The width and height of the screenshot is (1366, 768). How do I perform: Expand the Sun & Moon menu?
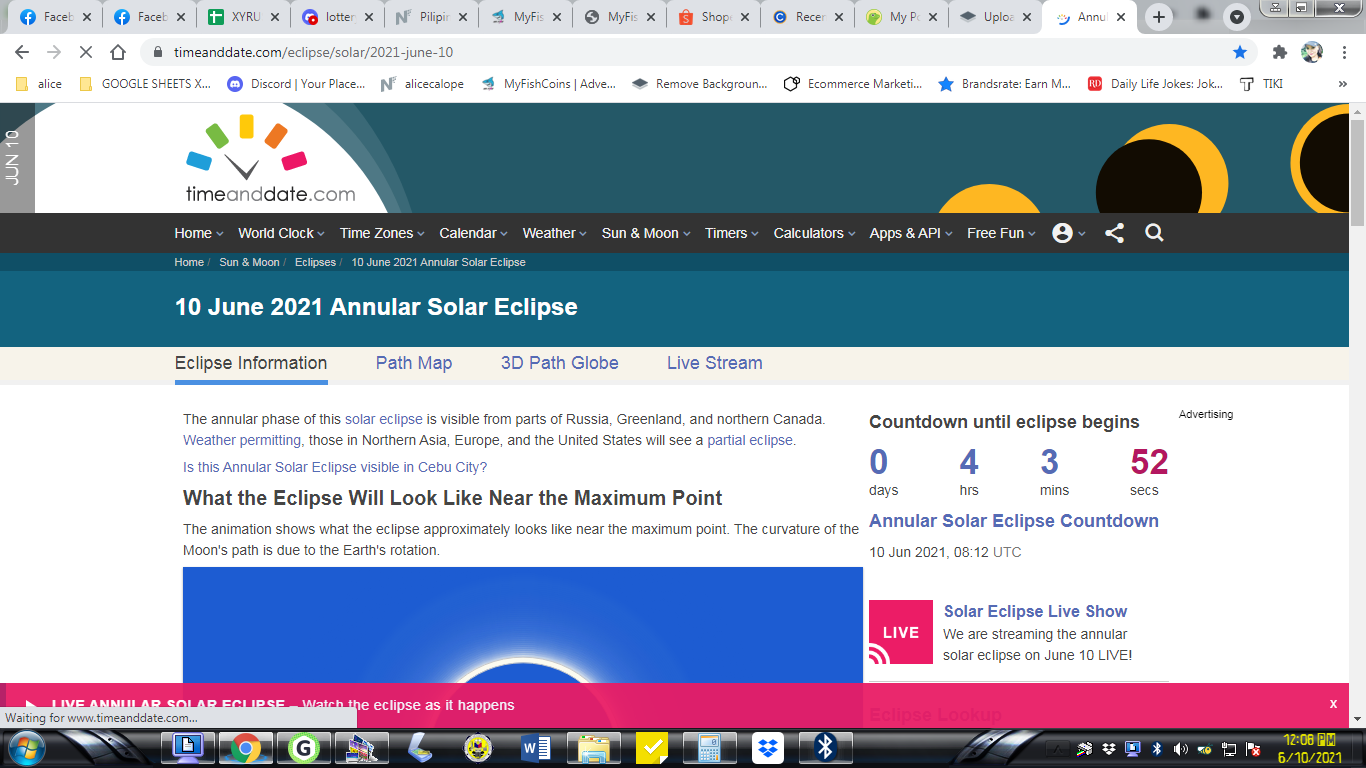[646, 233]
